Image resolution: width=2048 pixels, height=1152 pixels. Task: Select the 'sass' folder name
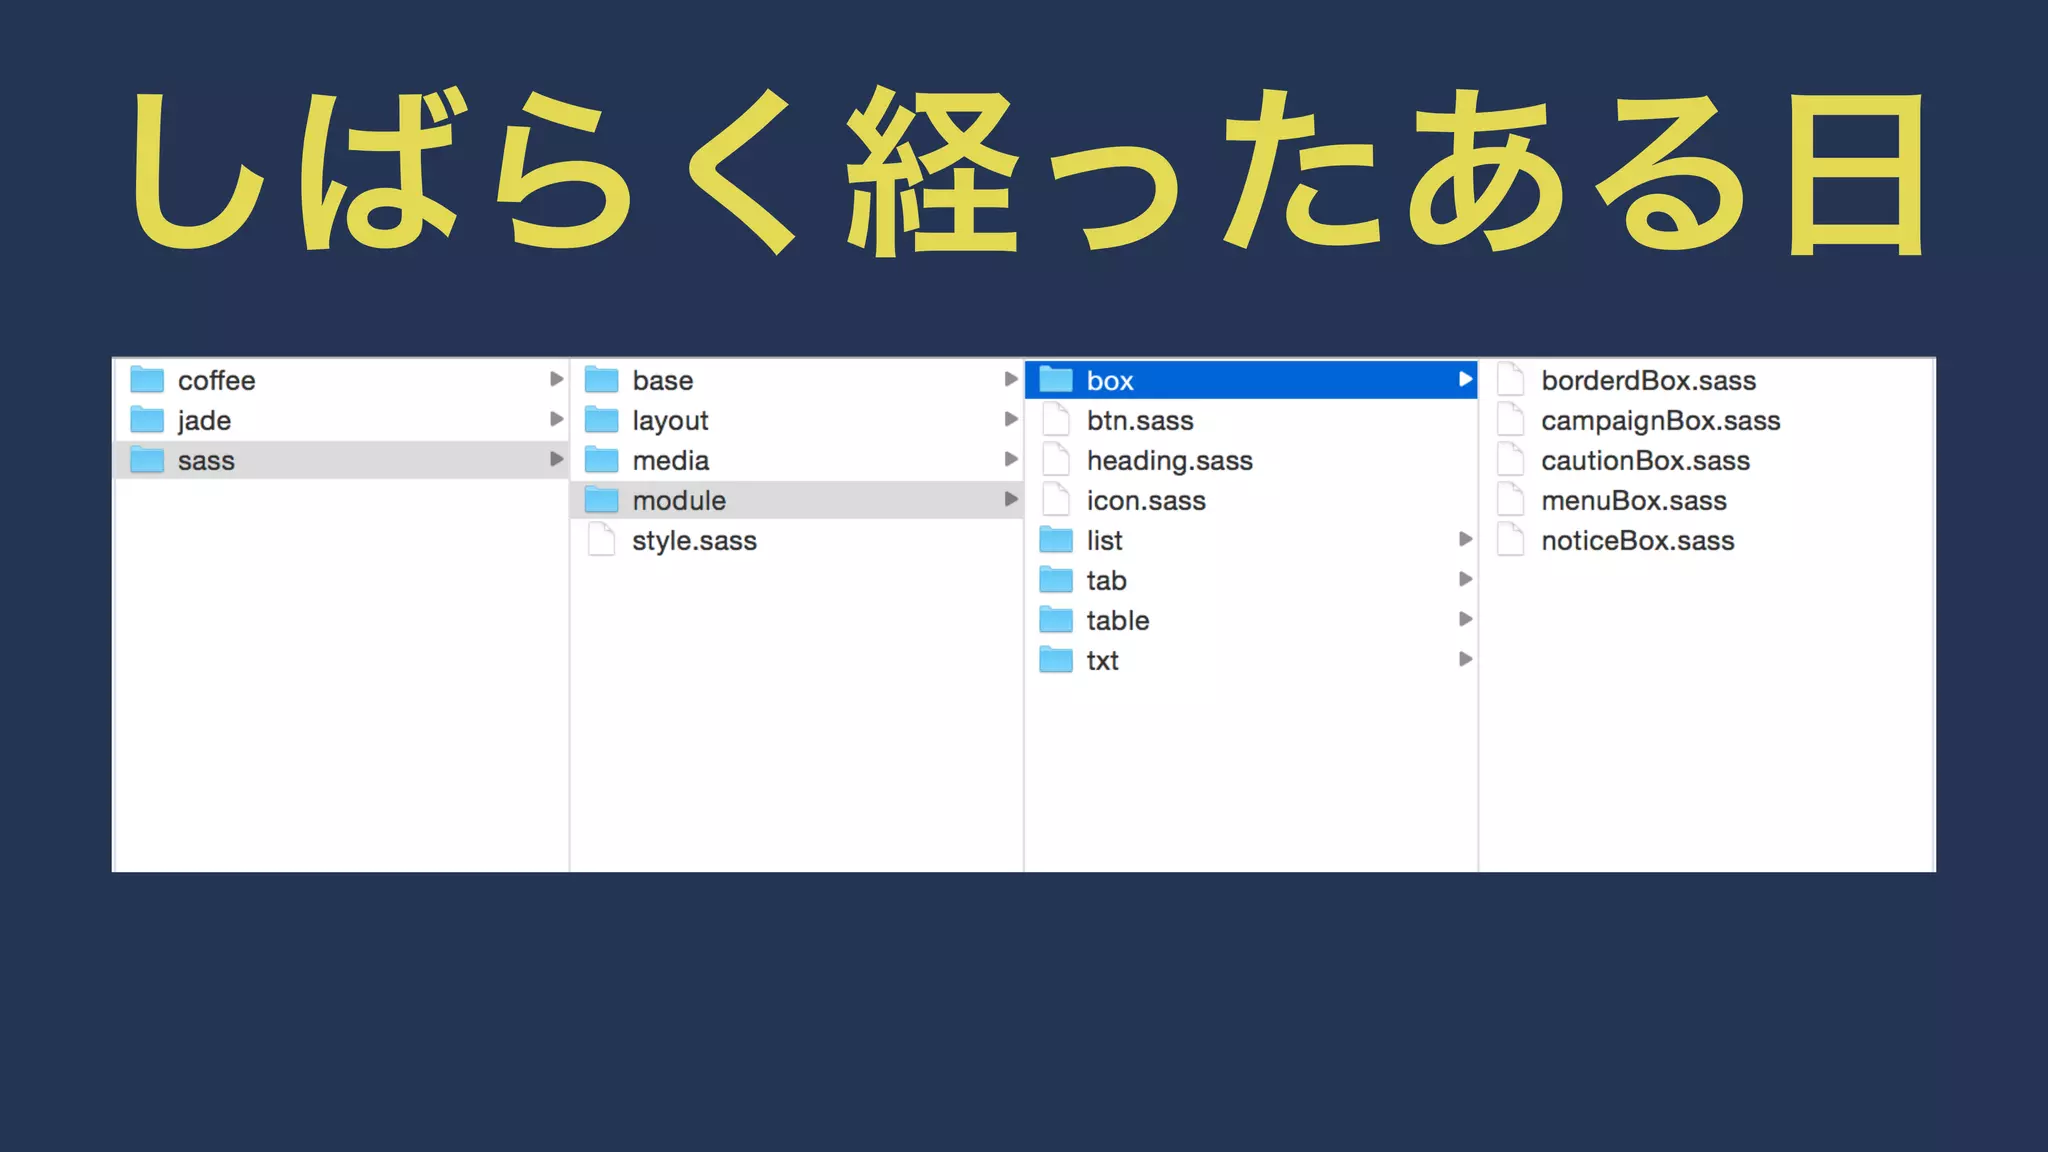(x=206, y=461)
